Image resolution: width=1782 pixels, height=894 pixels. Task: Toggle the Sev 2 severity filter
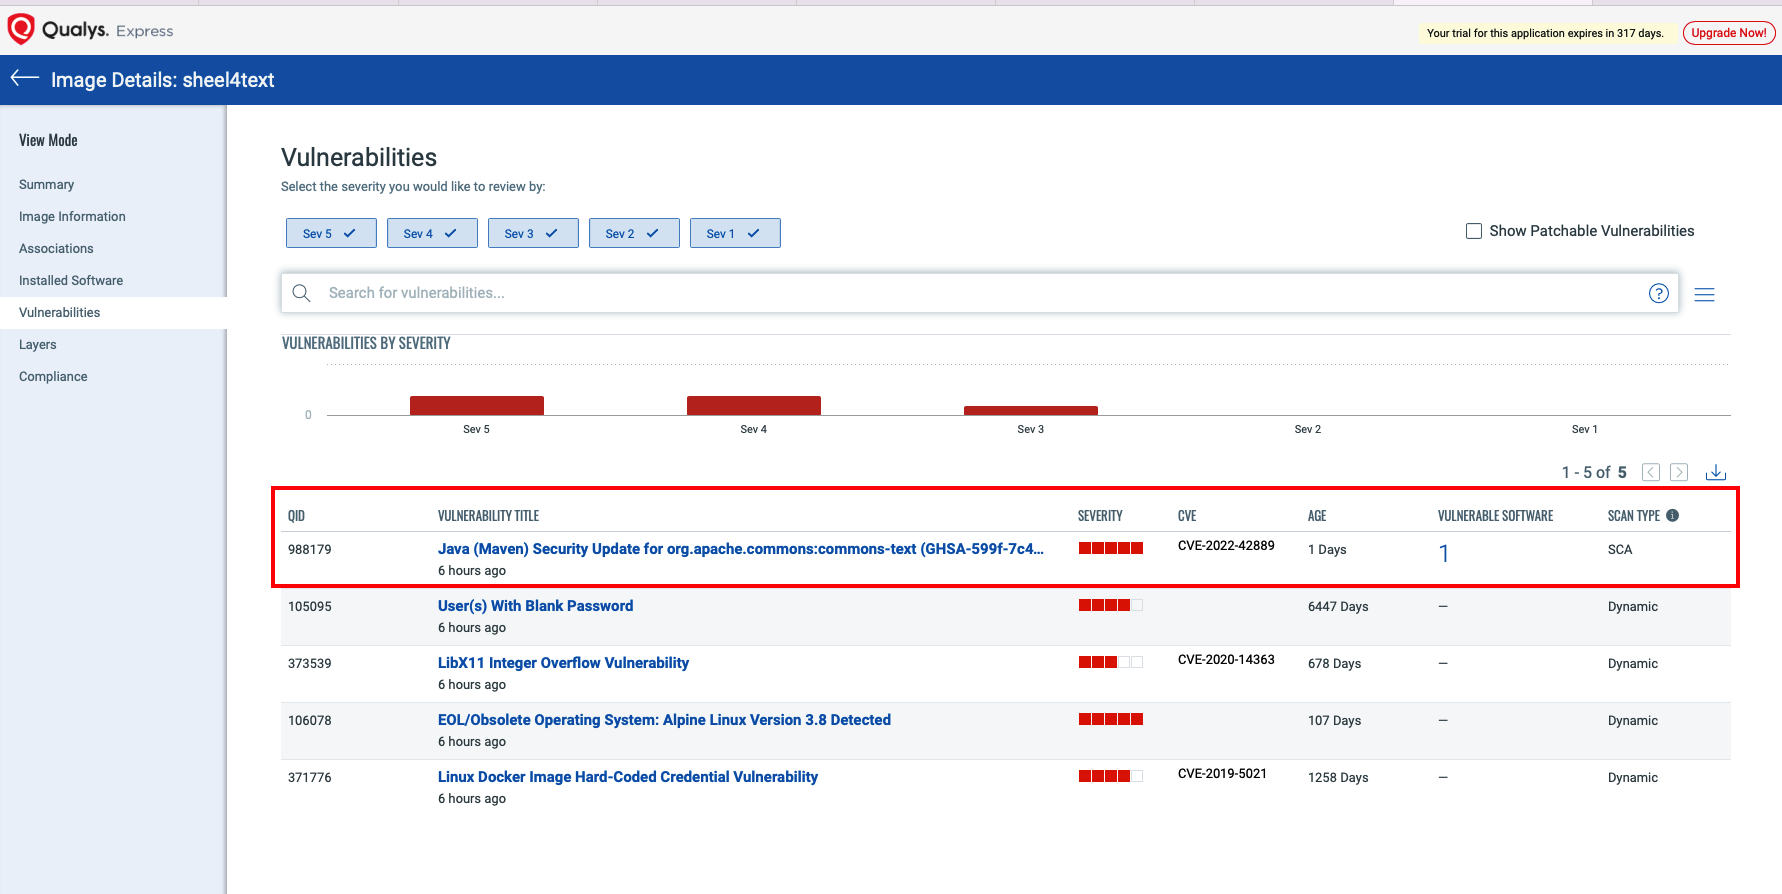[x=634, y=233]
